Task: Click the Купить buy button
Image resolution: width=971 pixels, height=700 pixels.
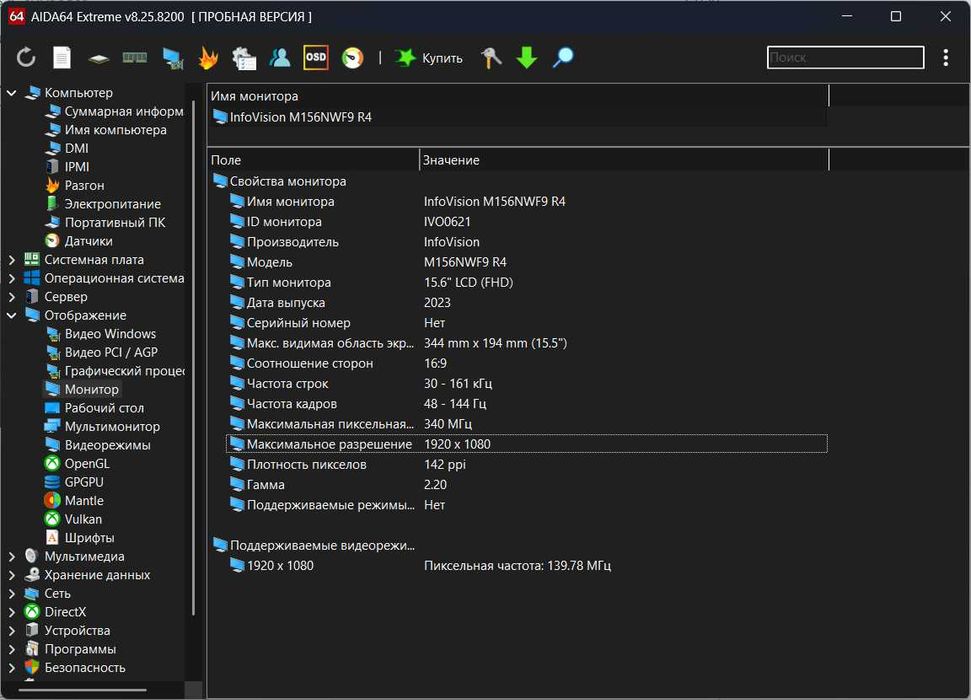Action: click(429, 58)
